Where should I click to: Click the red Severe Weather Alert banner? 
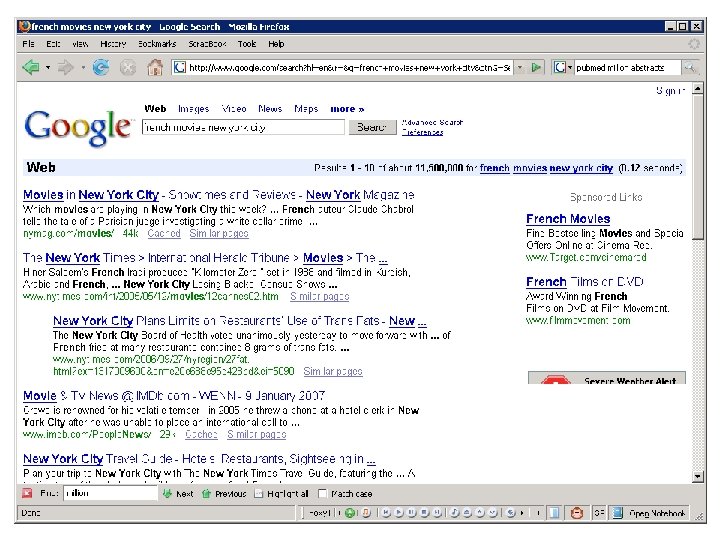click(607, 377)
